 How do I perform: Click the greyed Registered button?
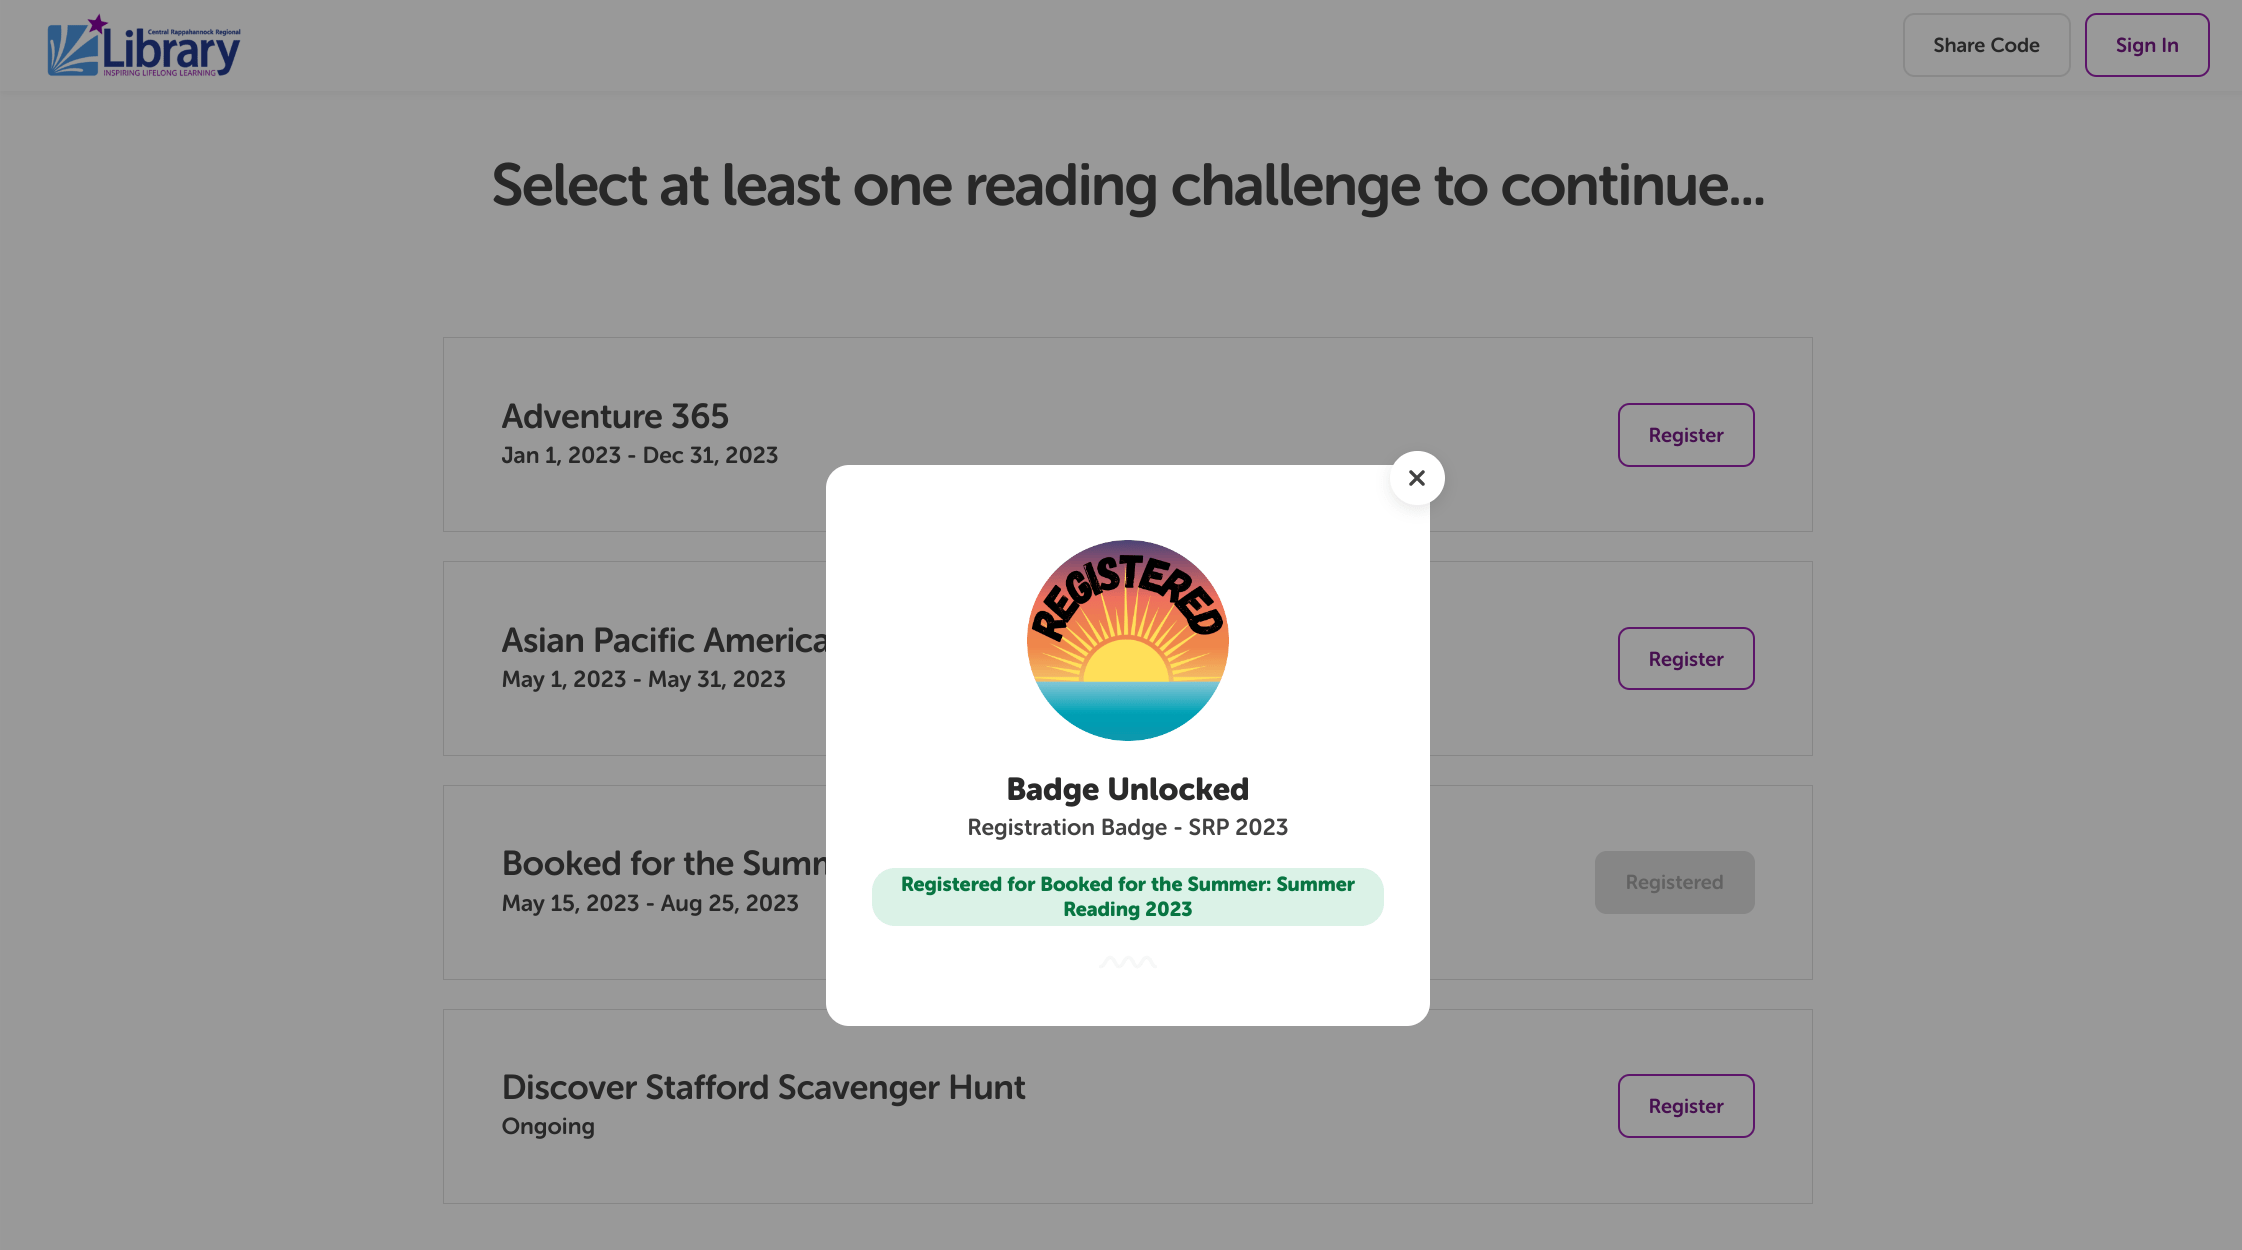(1674, 882)
